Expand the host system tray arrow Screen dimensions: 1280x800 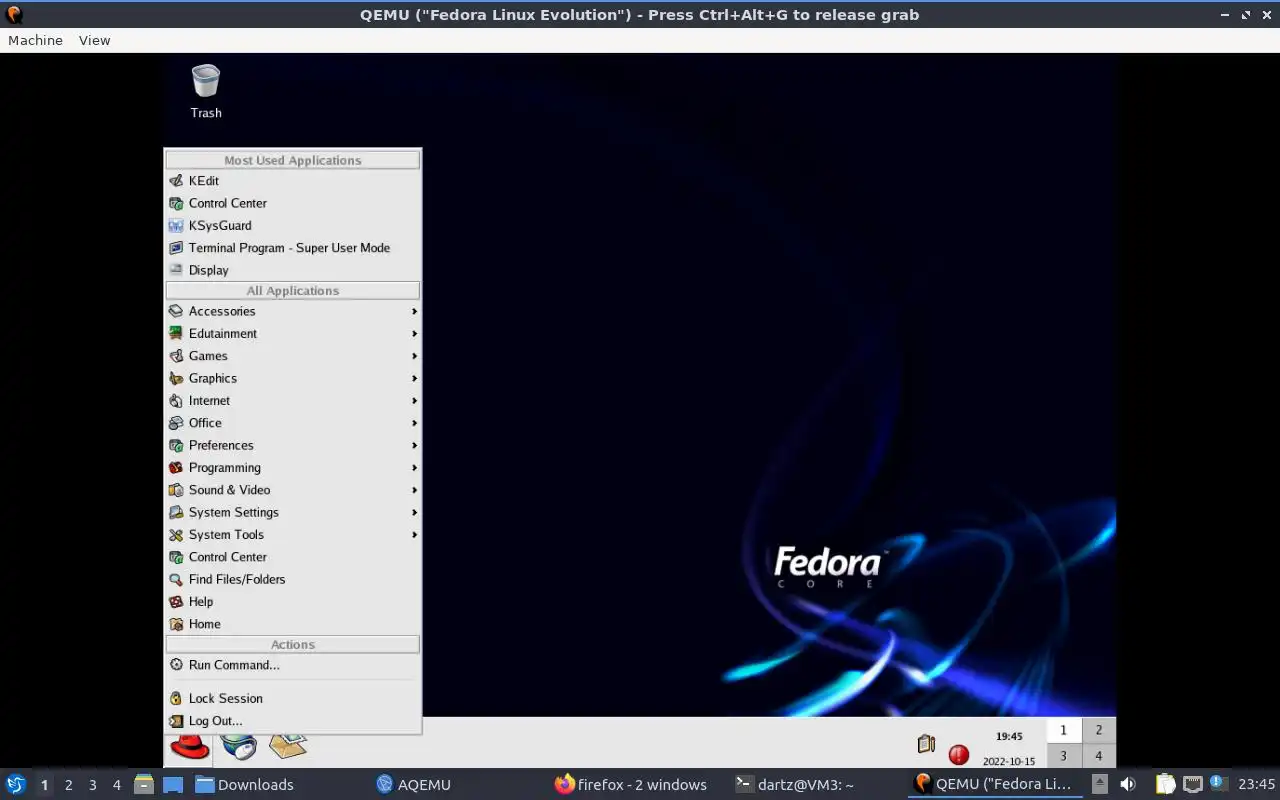pyautogui.click(x=1100, y=785)
